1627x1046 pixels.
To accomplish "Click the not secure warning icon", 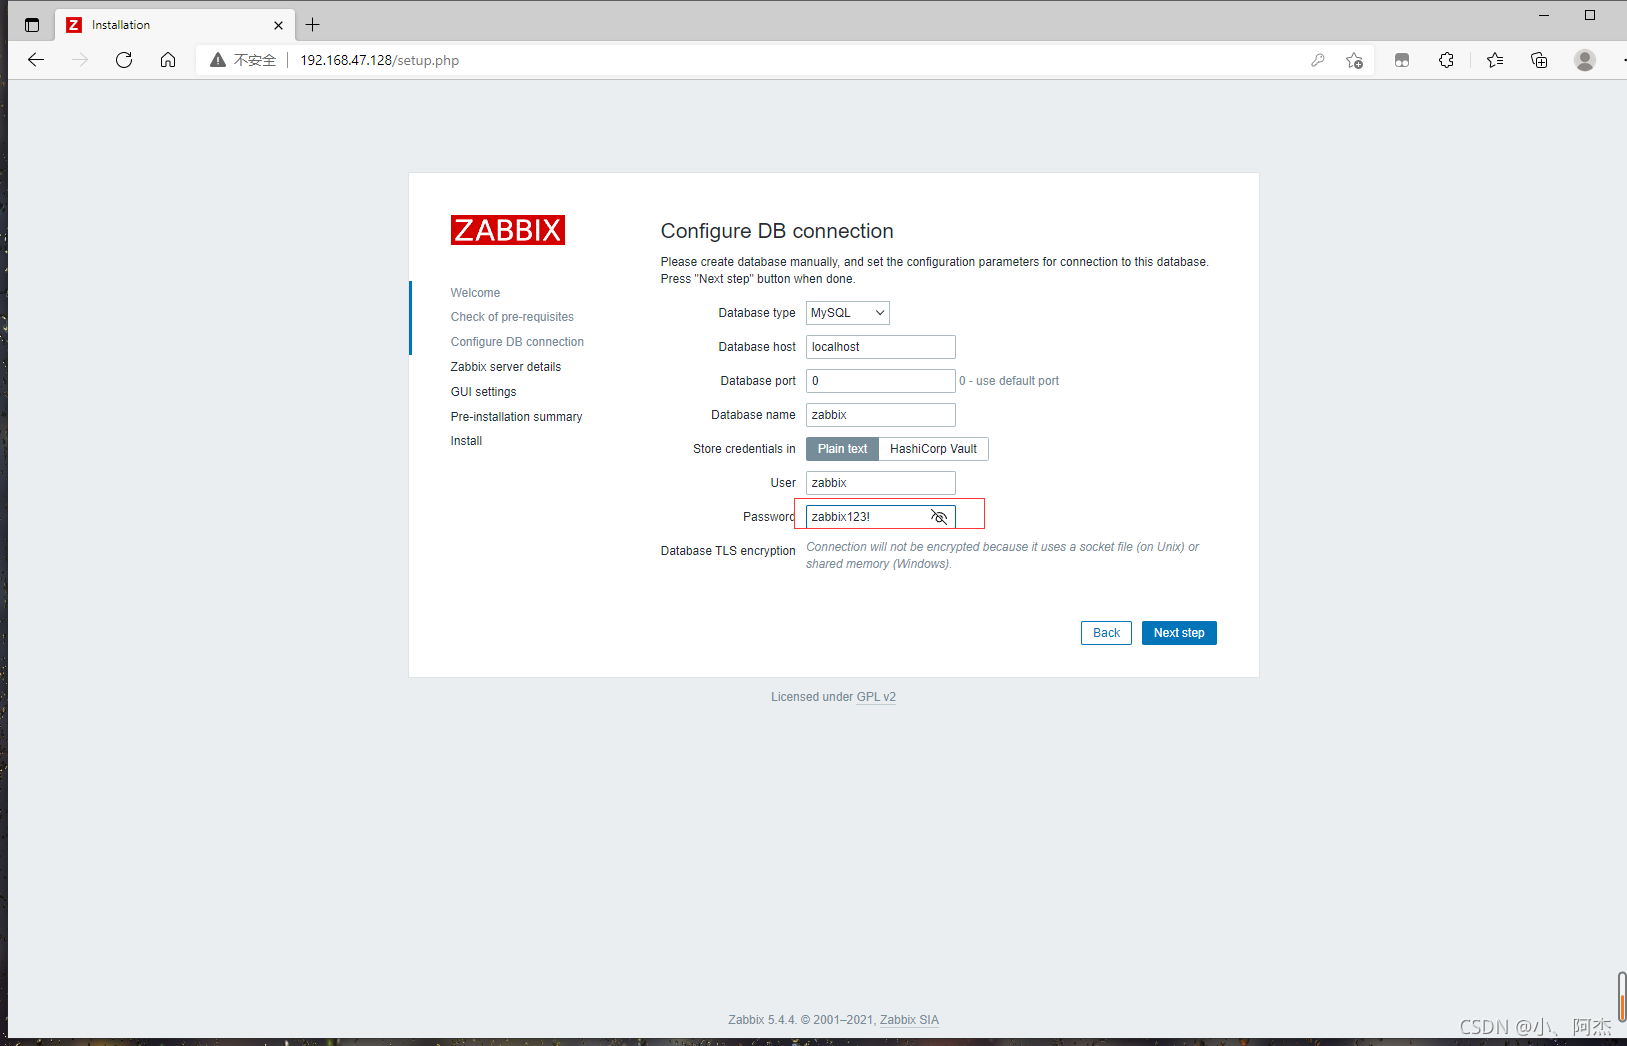I will [x=218, y=60].
